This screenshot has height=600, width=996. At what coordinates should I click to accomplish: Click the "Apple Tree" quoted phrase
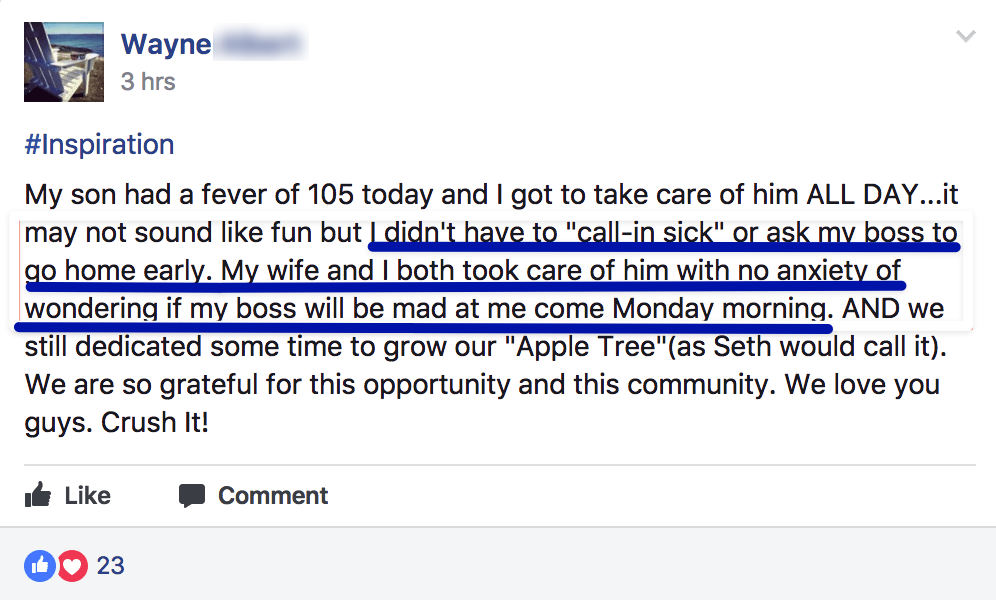coord(552,346)
